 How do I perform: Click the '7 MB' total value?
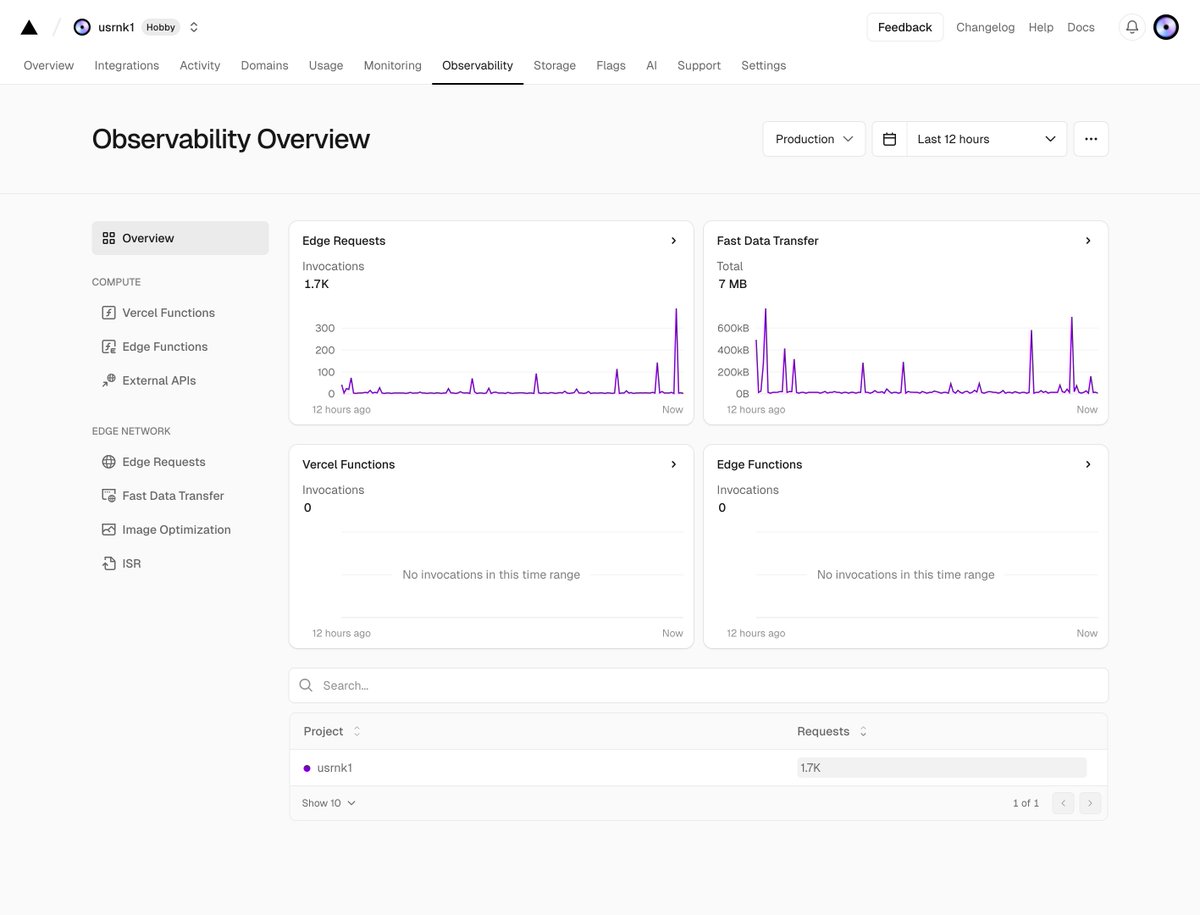733,284
